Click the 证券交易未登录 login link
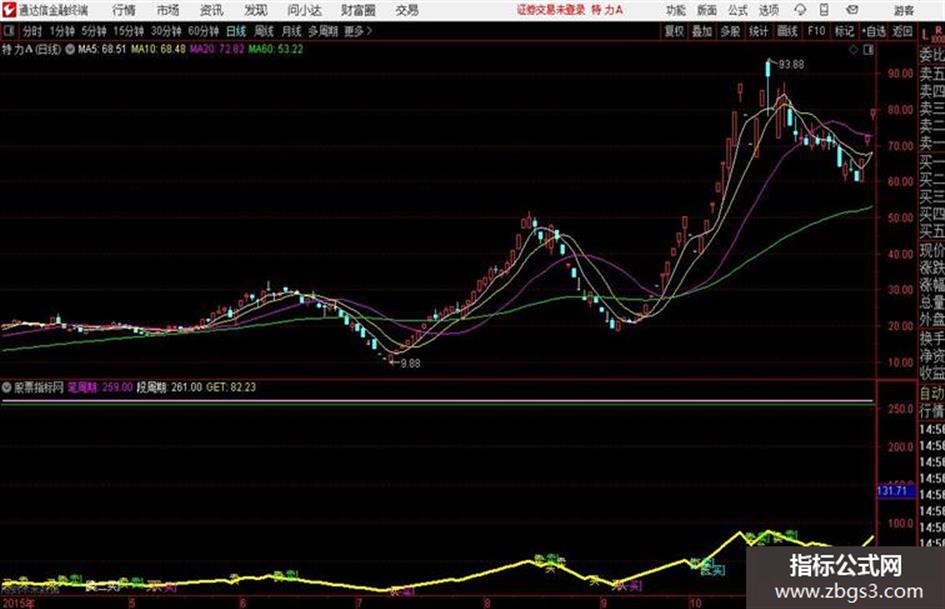 click(x=551, y=10)
